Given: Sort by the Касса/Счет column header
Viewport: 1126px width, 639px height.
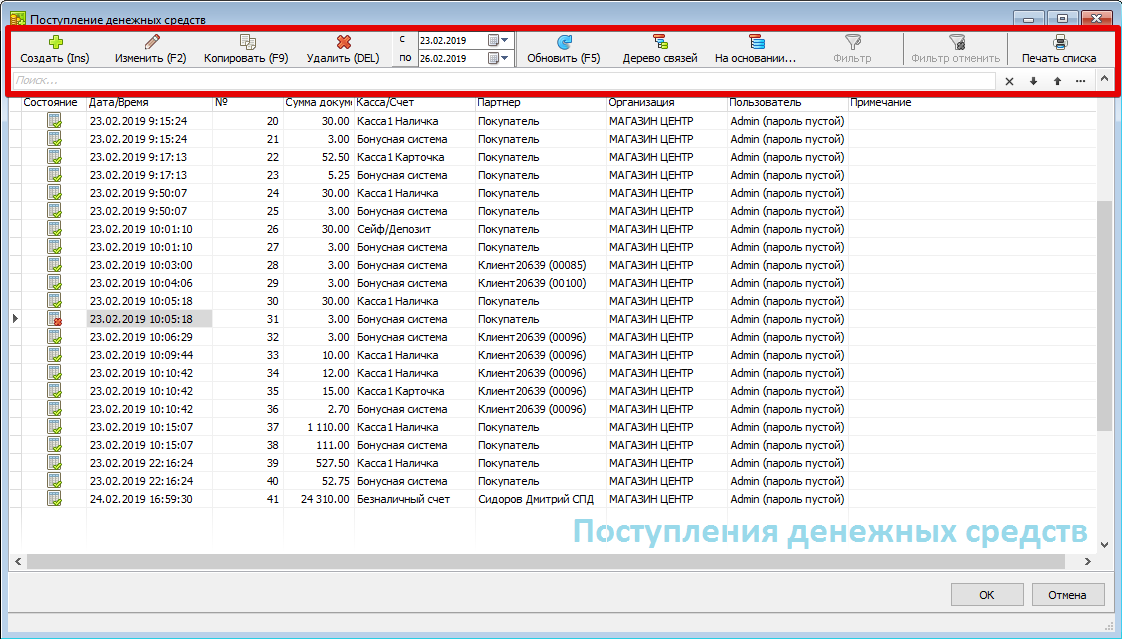Looking at the screenshot, I should [x=414, y=103].
